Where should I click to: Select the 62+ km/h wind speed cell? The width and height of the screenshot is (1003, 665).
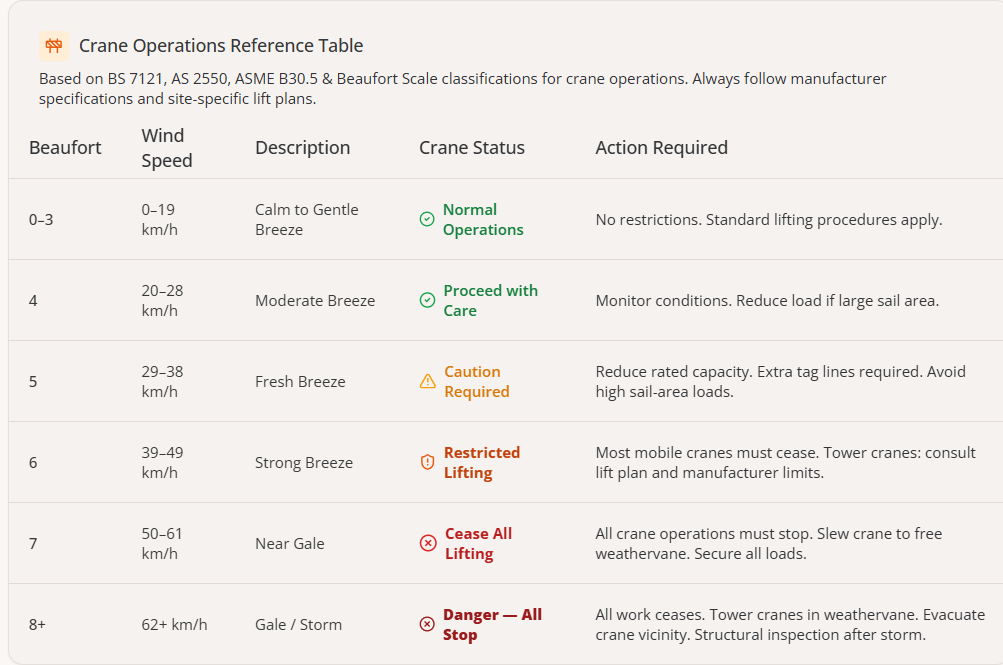coord(175,625)
